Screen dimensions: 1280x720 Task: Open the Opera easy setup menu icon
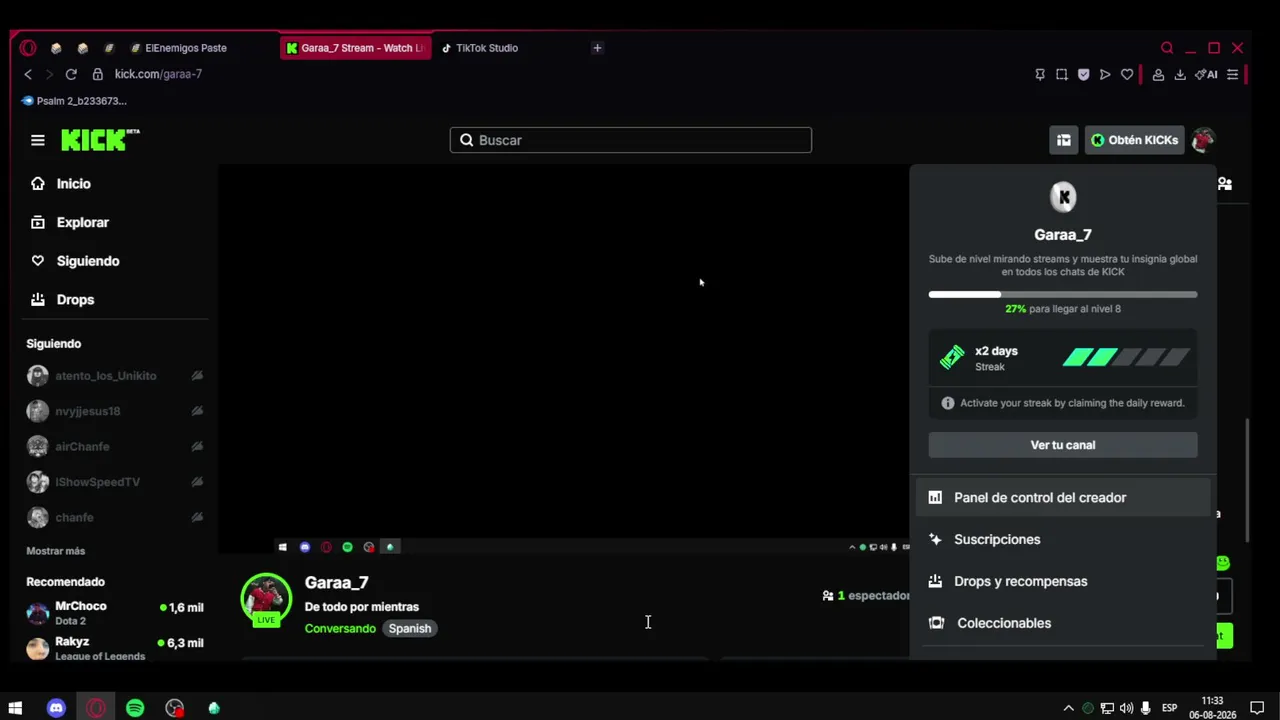pyautogui.click(x=1233, y=74)
